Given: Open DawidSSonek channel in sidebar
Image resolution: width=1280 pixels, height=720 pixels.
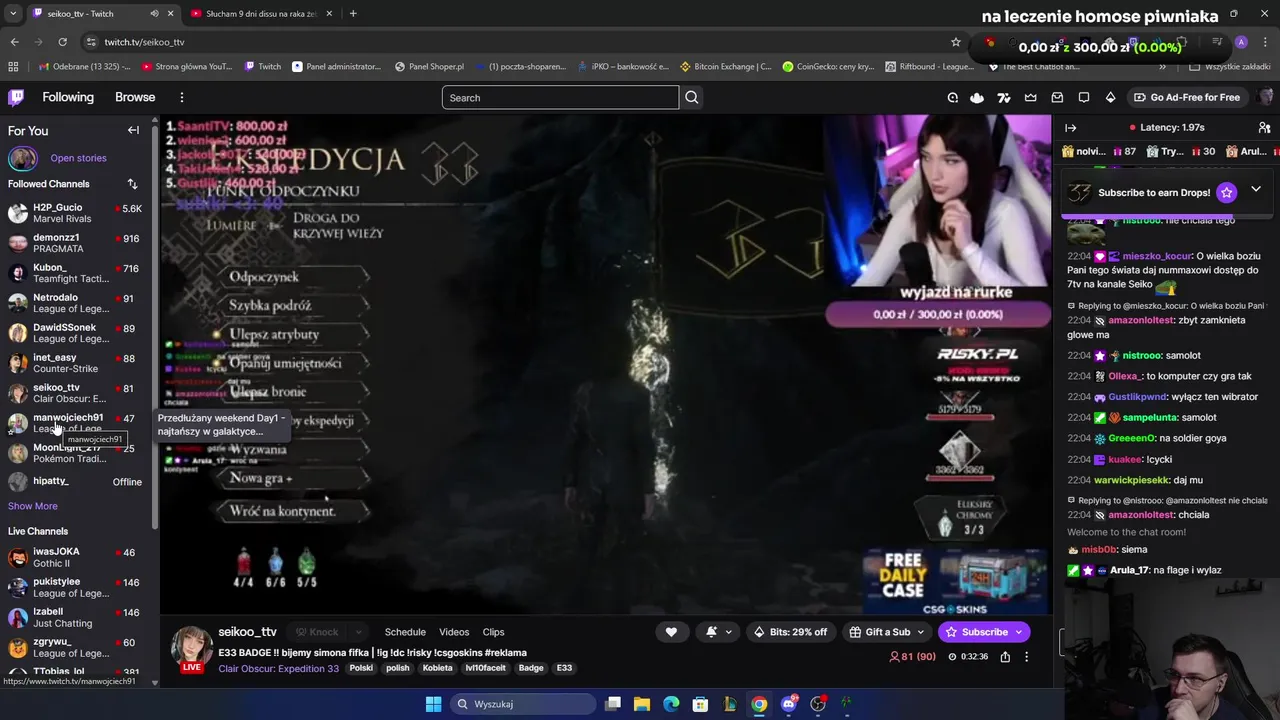Looking at the screenshot, I should pyautogui.click(x=78, y=333).
